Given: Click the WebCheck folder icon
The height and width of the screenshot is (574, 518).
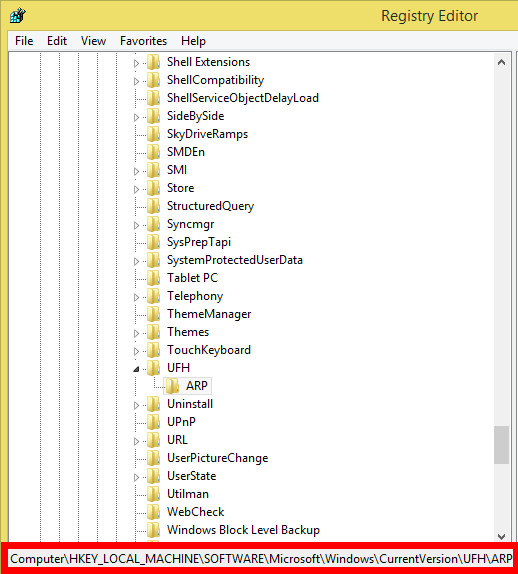Looking at the screenshot, I should 154,512.
